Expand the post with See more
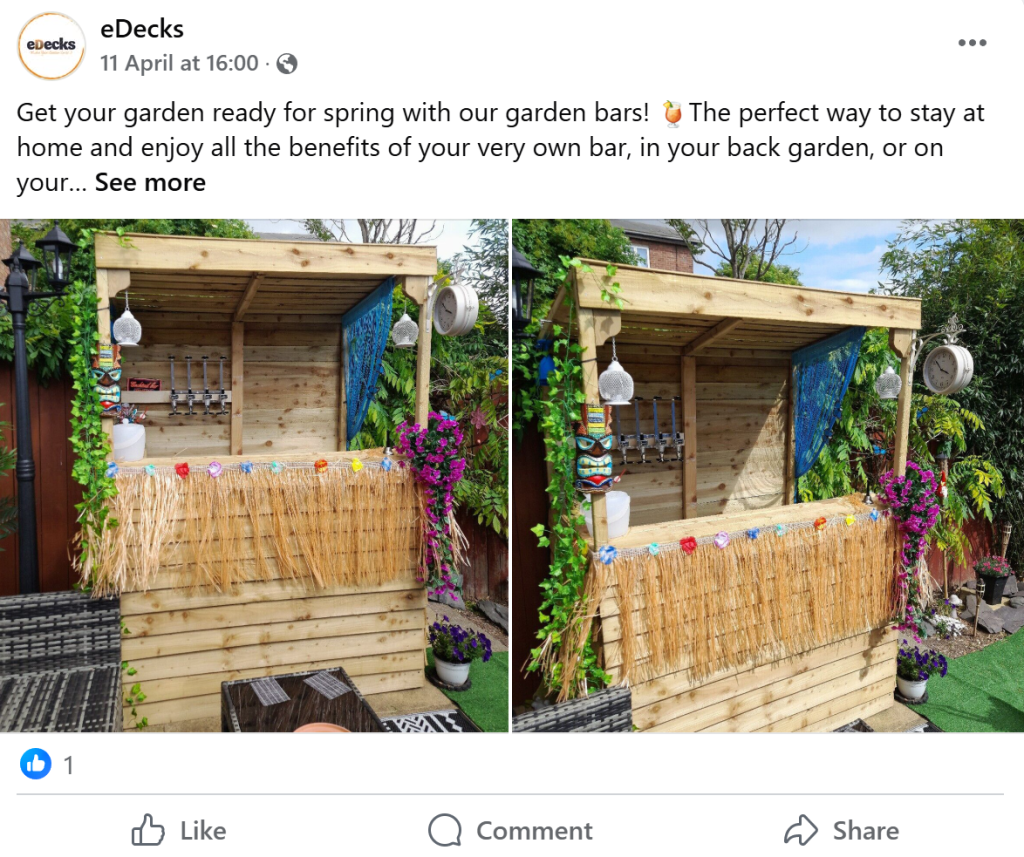This screenshot has height=857, width=1024. pos(150,183)
